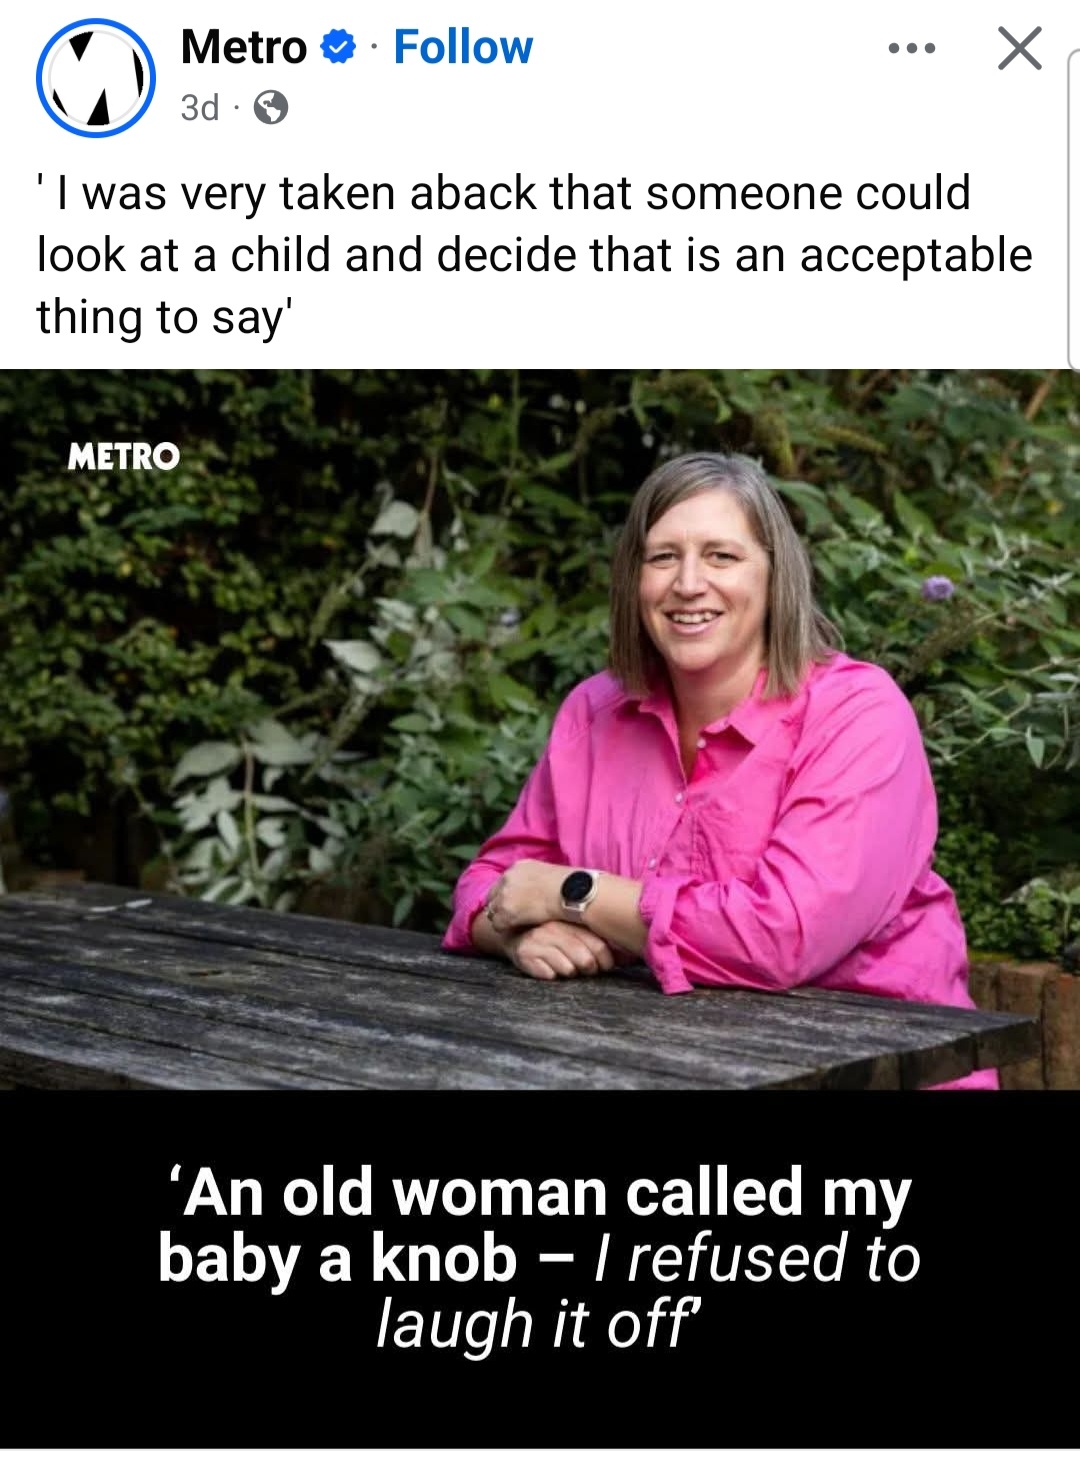Open the article photo of the woman in pink

coord(540,730)
